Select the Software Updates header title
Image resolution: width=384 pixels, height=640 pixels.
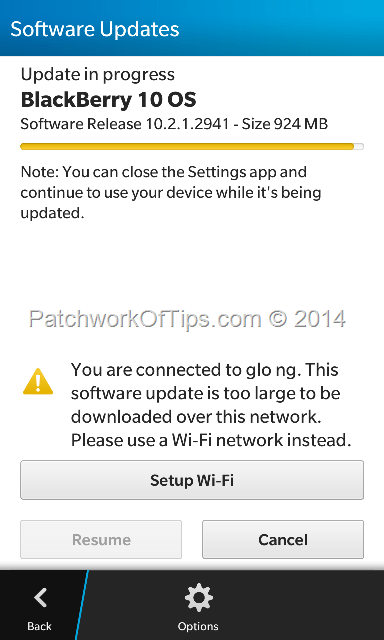pyautogui.click(x=95, y=29)
